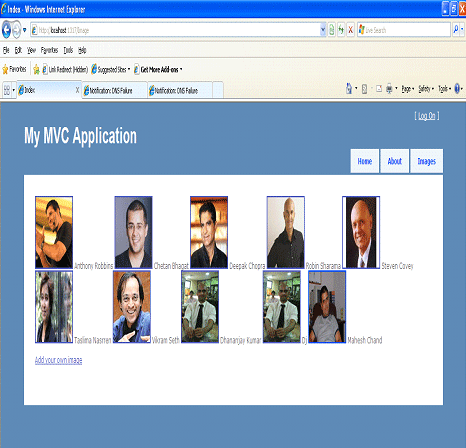Open the Link Redirect (Hidden) favorite
The image size is (466, 448).
click(x=65, y=69)
